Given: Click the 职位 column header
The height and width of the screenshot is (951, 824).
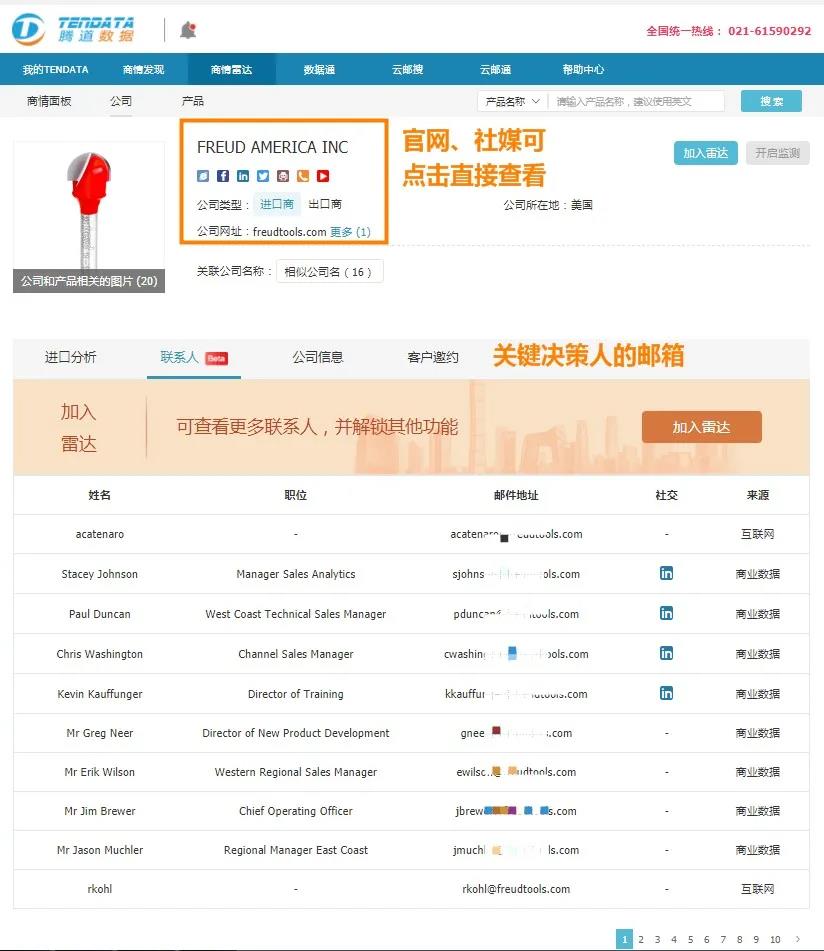Looking at the screenshot, I should click(x=295, y=495).
